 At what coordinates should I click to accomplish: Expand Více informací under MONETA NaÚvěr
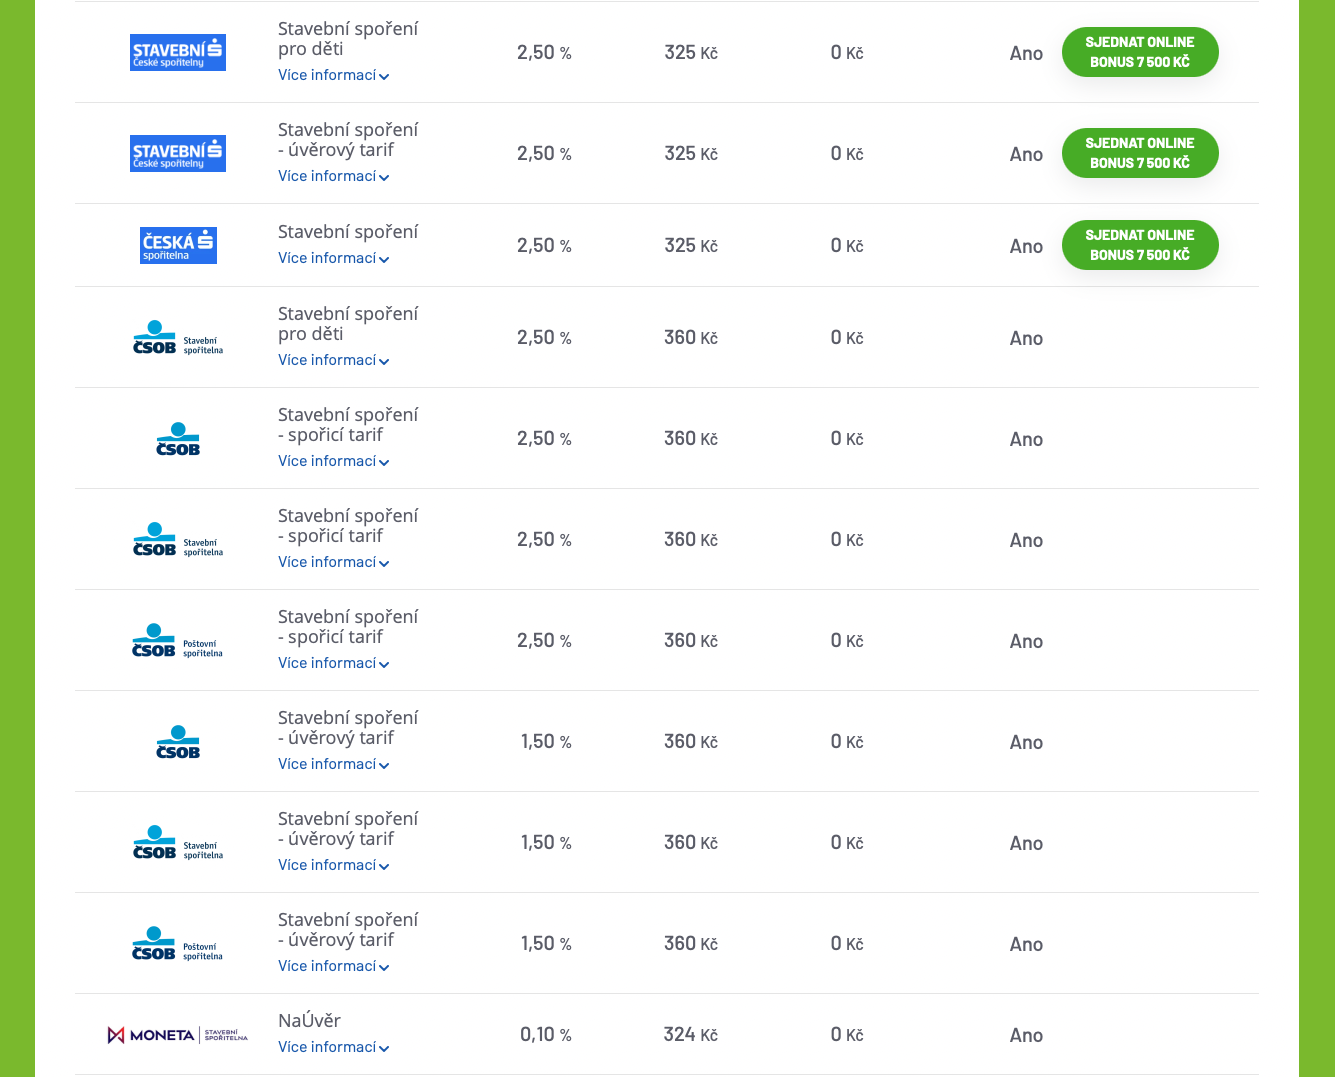coord(333,1047)
